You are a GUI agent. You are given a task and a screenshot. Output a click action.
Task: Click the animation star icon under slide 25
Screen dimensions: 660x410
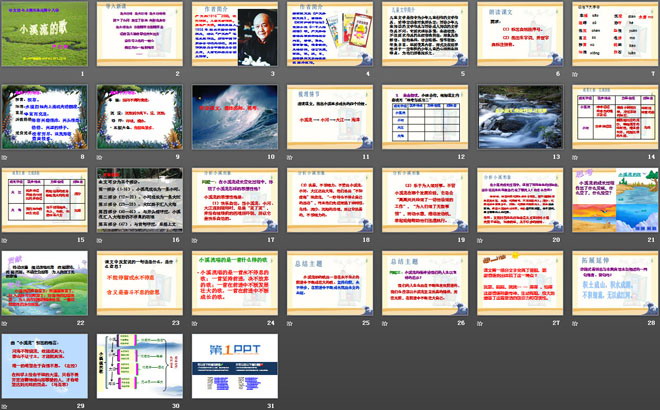(x=290, y=323)
